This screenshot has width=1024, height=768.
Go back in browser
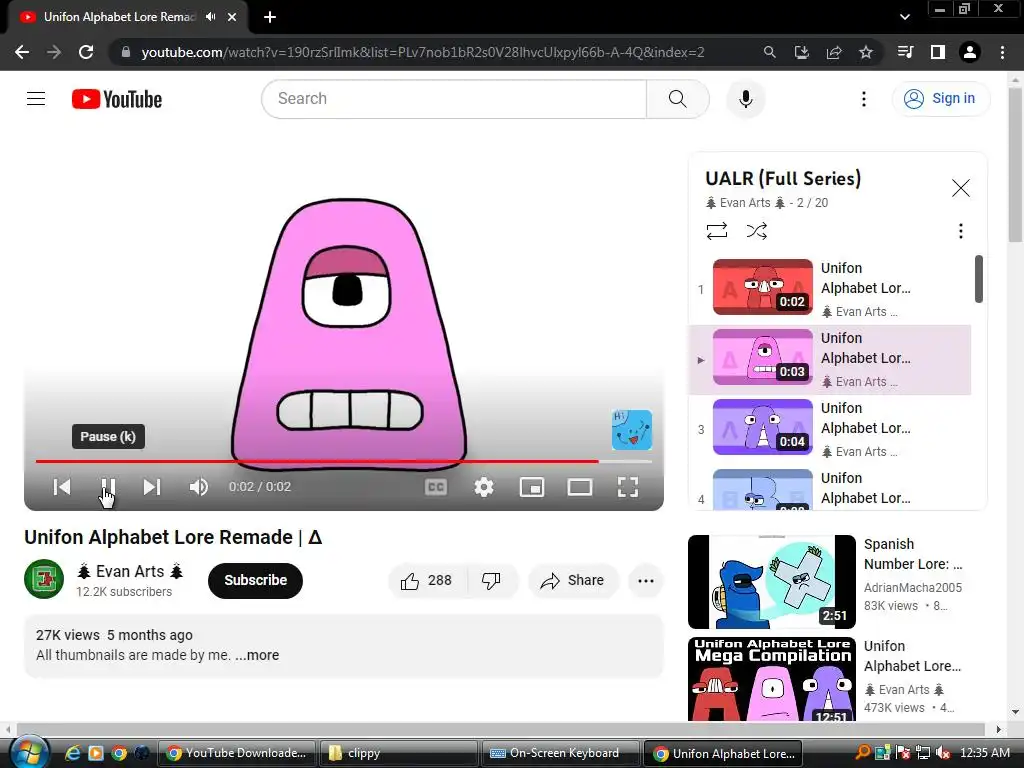point(22,52)
